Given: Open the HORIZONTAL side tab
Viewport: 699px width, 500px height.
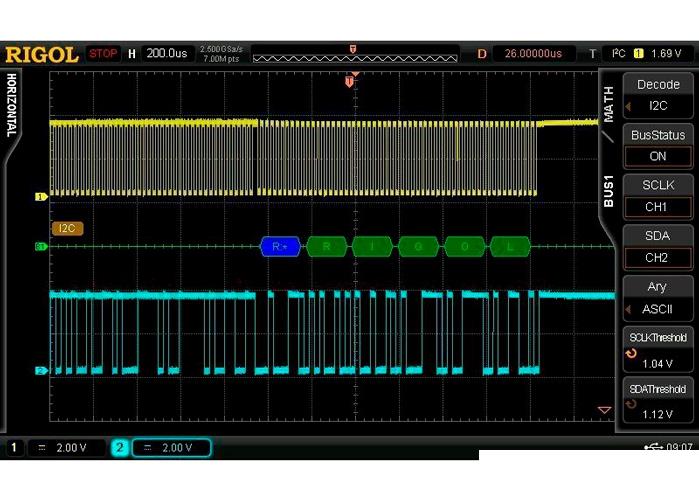Looking at the screenshot, I should tap(12, 105).
